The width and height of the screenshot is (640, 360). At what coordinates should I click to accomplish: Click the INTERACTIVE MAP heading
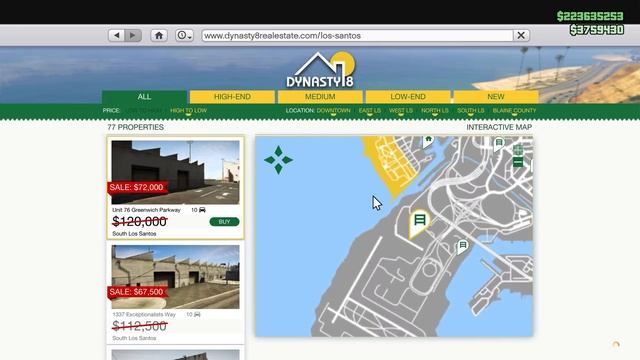499,127
